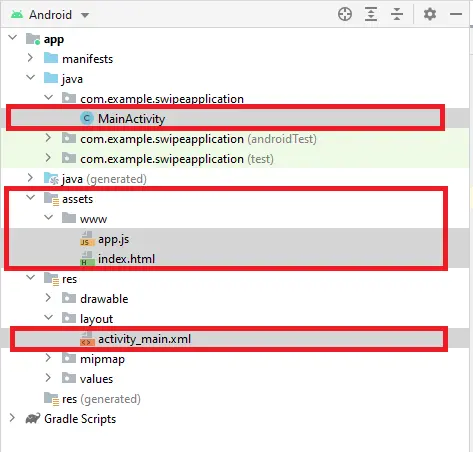The image size is (473, 452).
Task: Collapse the www folder
Action: [49, 217]
